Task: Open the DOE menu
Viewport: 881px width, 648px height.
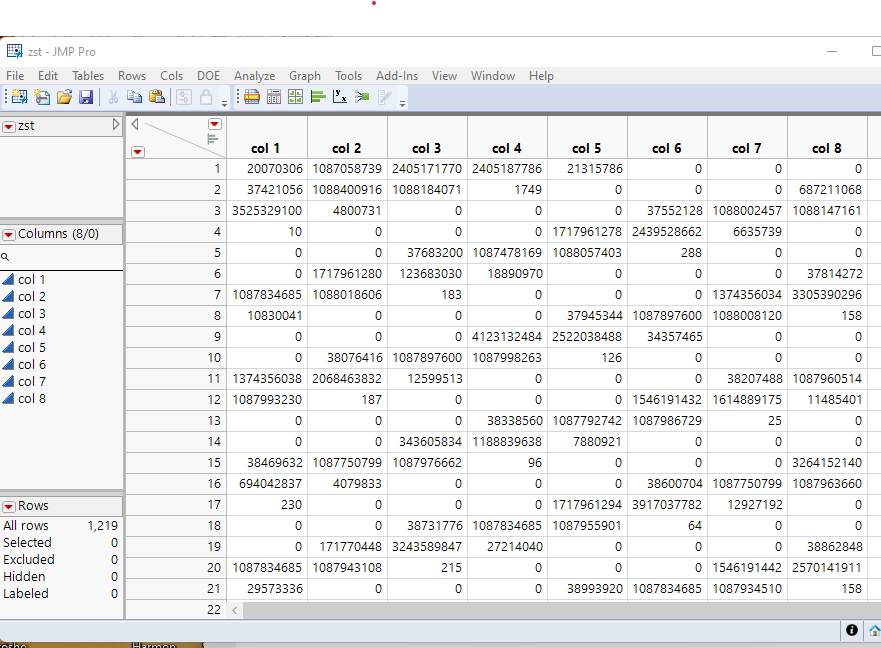Action: 208,75
